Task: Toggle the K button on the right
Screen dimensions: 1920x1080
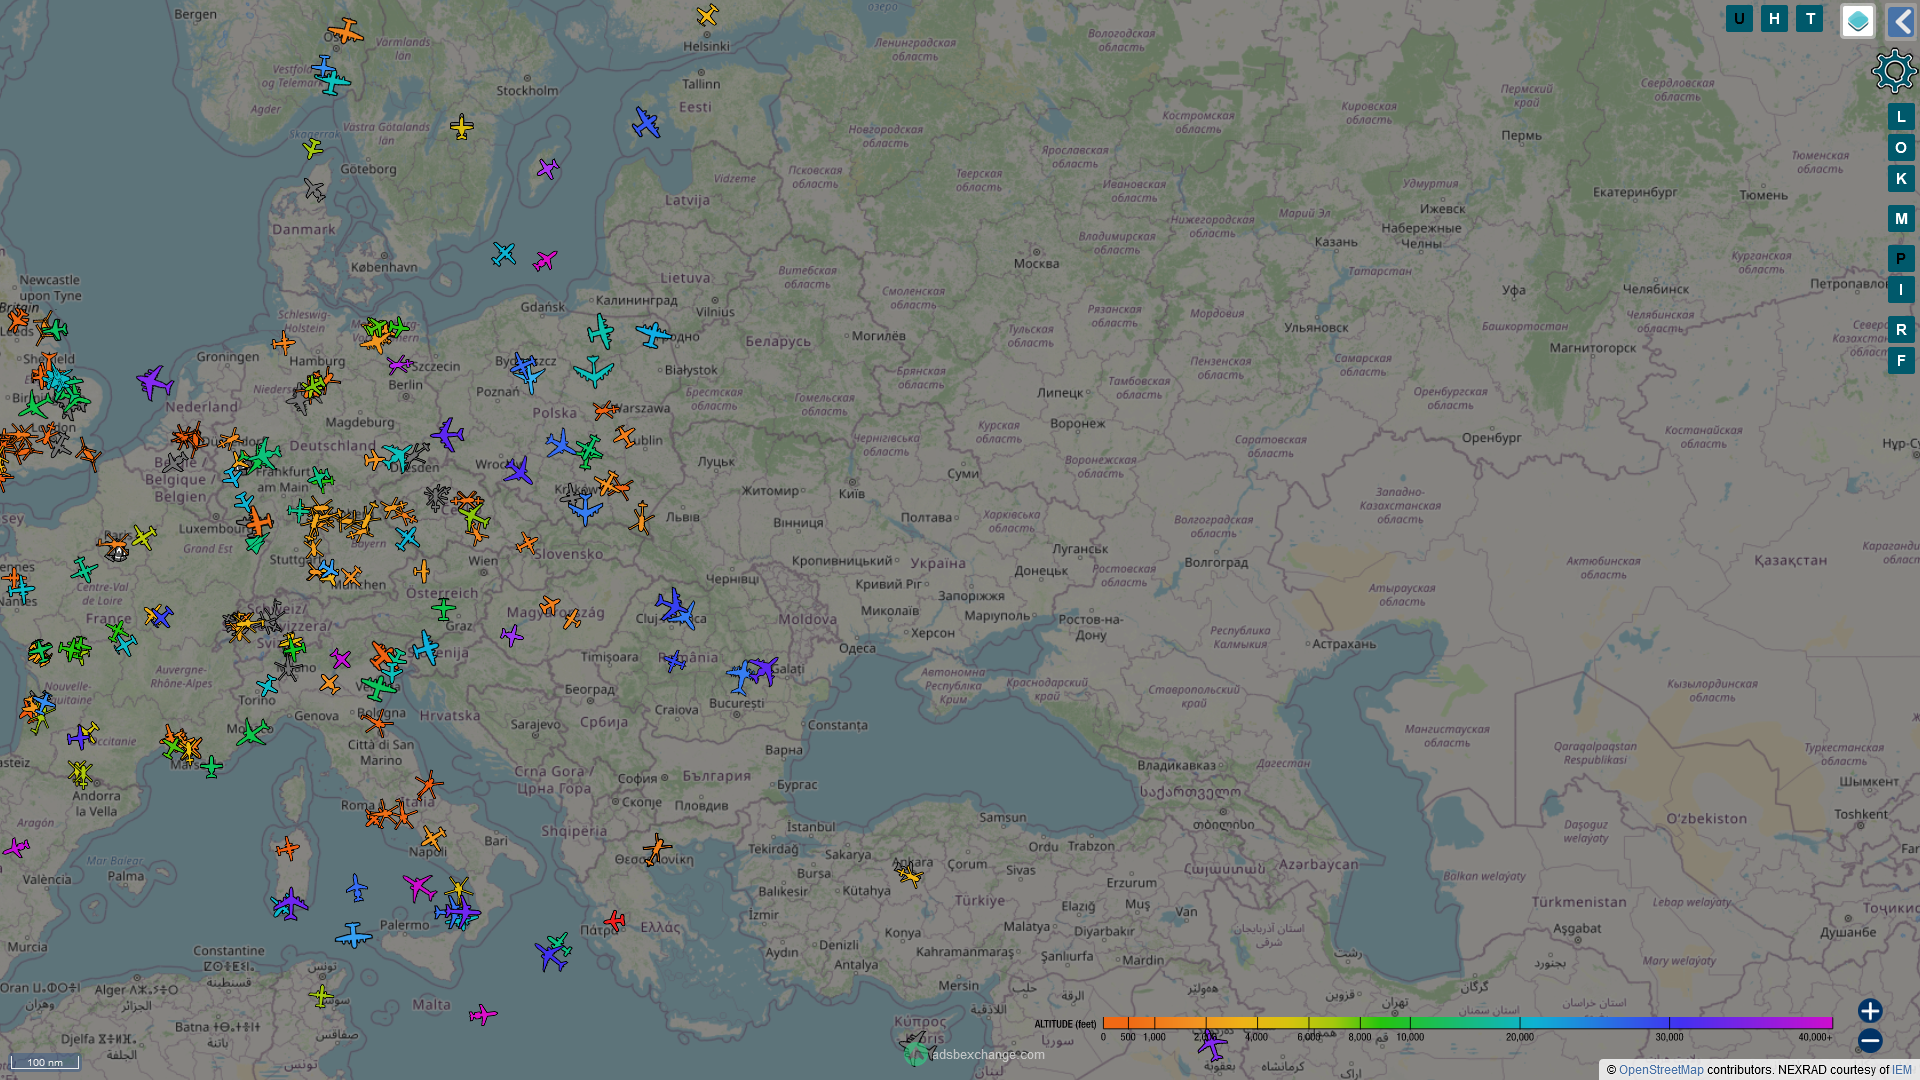Action: pos(1901,179)
